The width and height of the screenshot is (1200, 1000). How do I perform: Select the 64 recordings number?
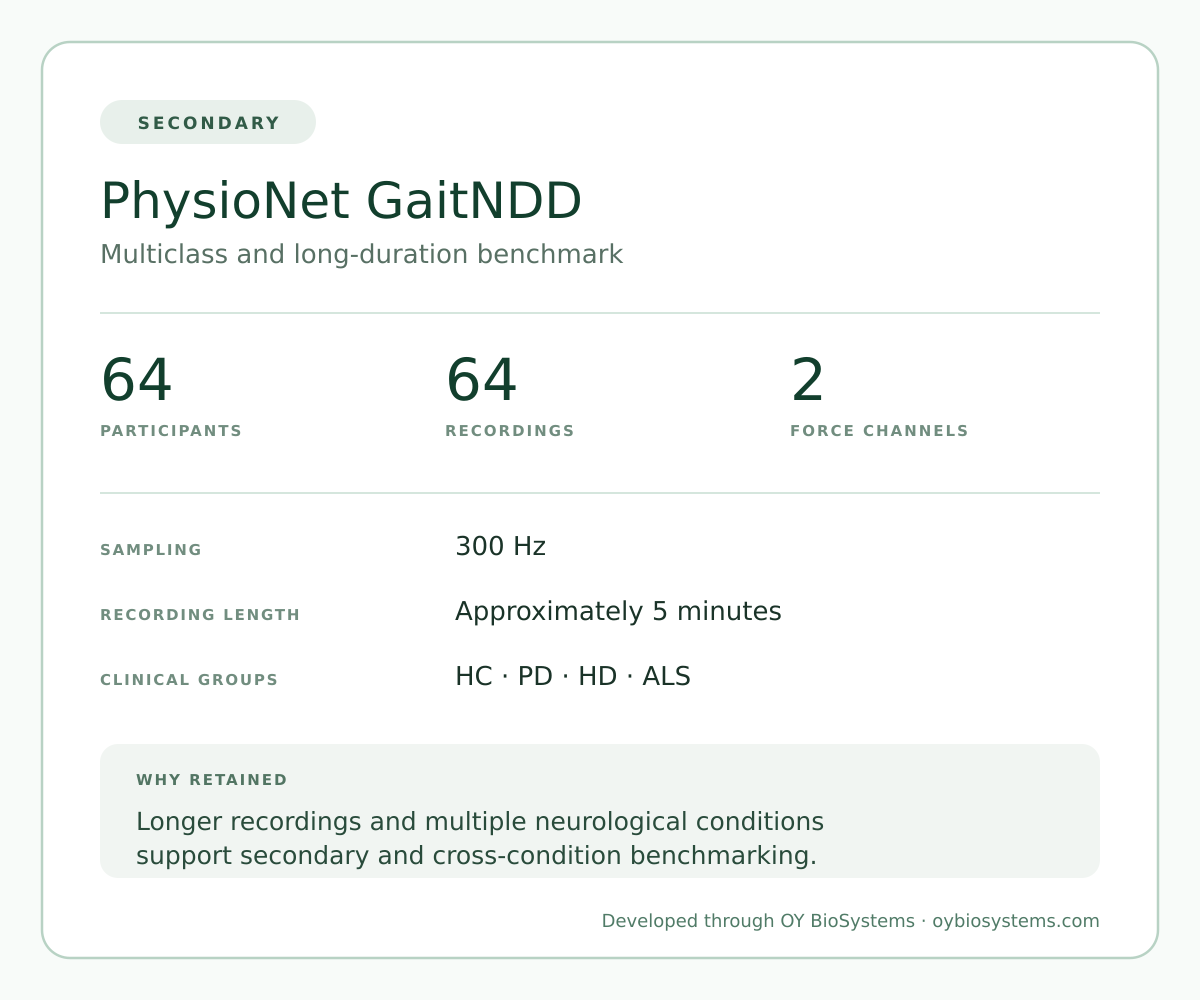[481, 381]
